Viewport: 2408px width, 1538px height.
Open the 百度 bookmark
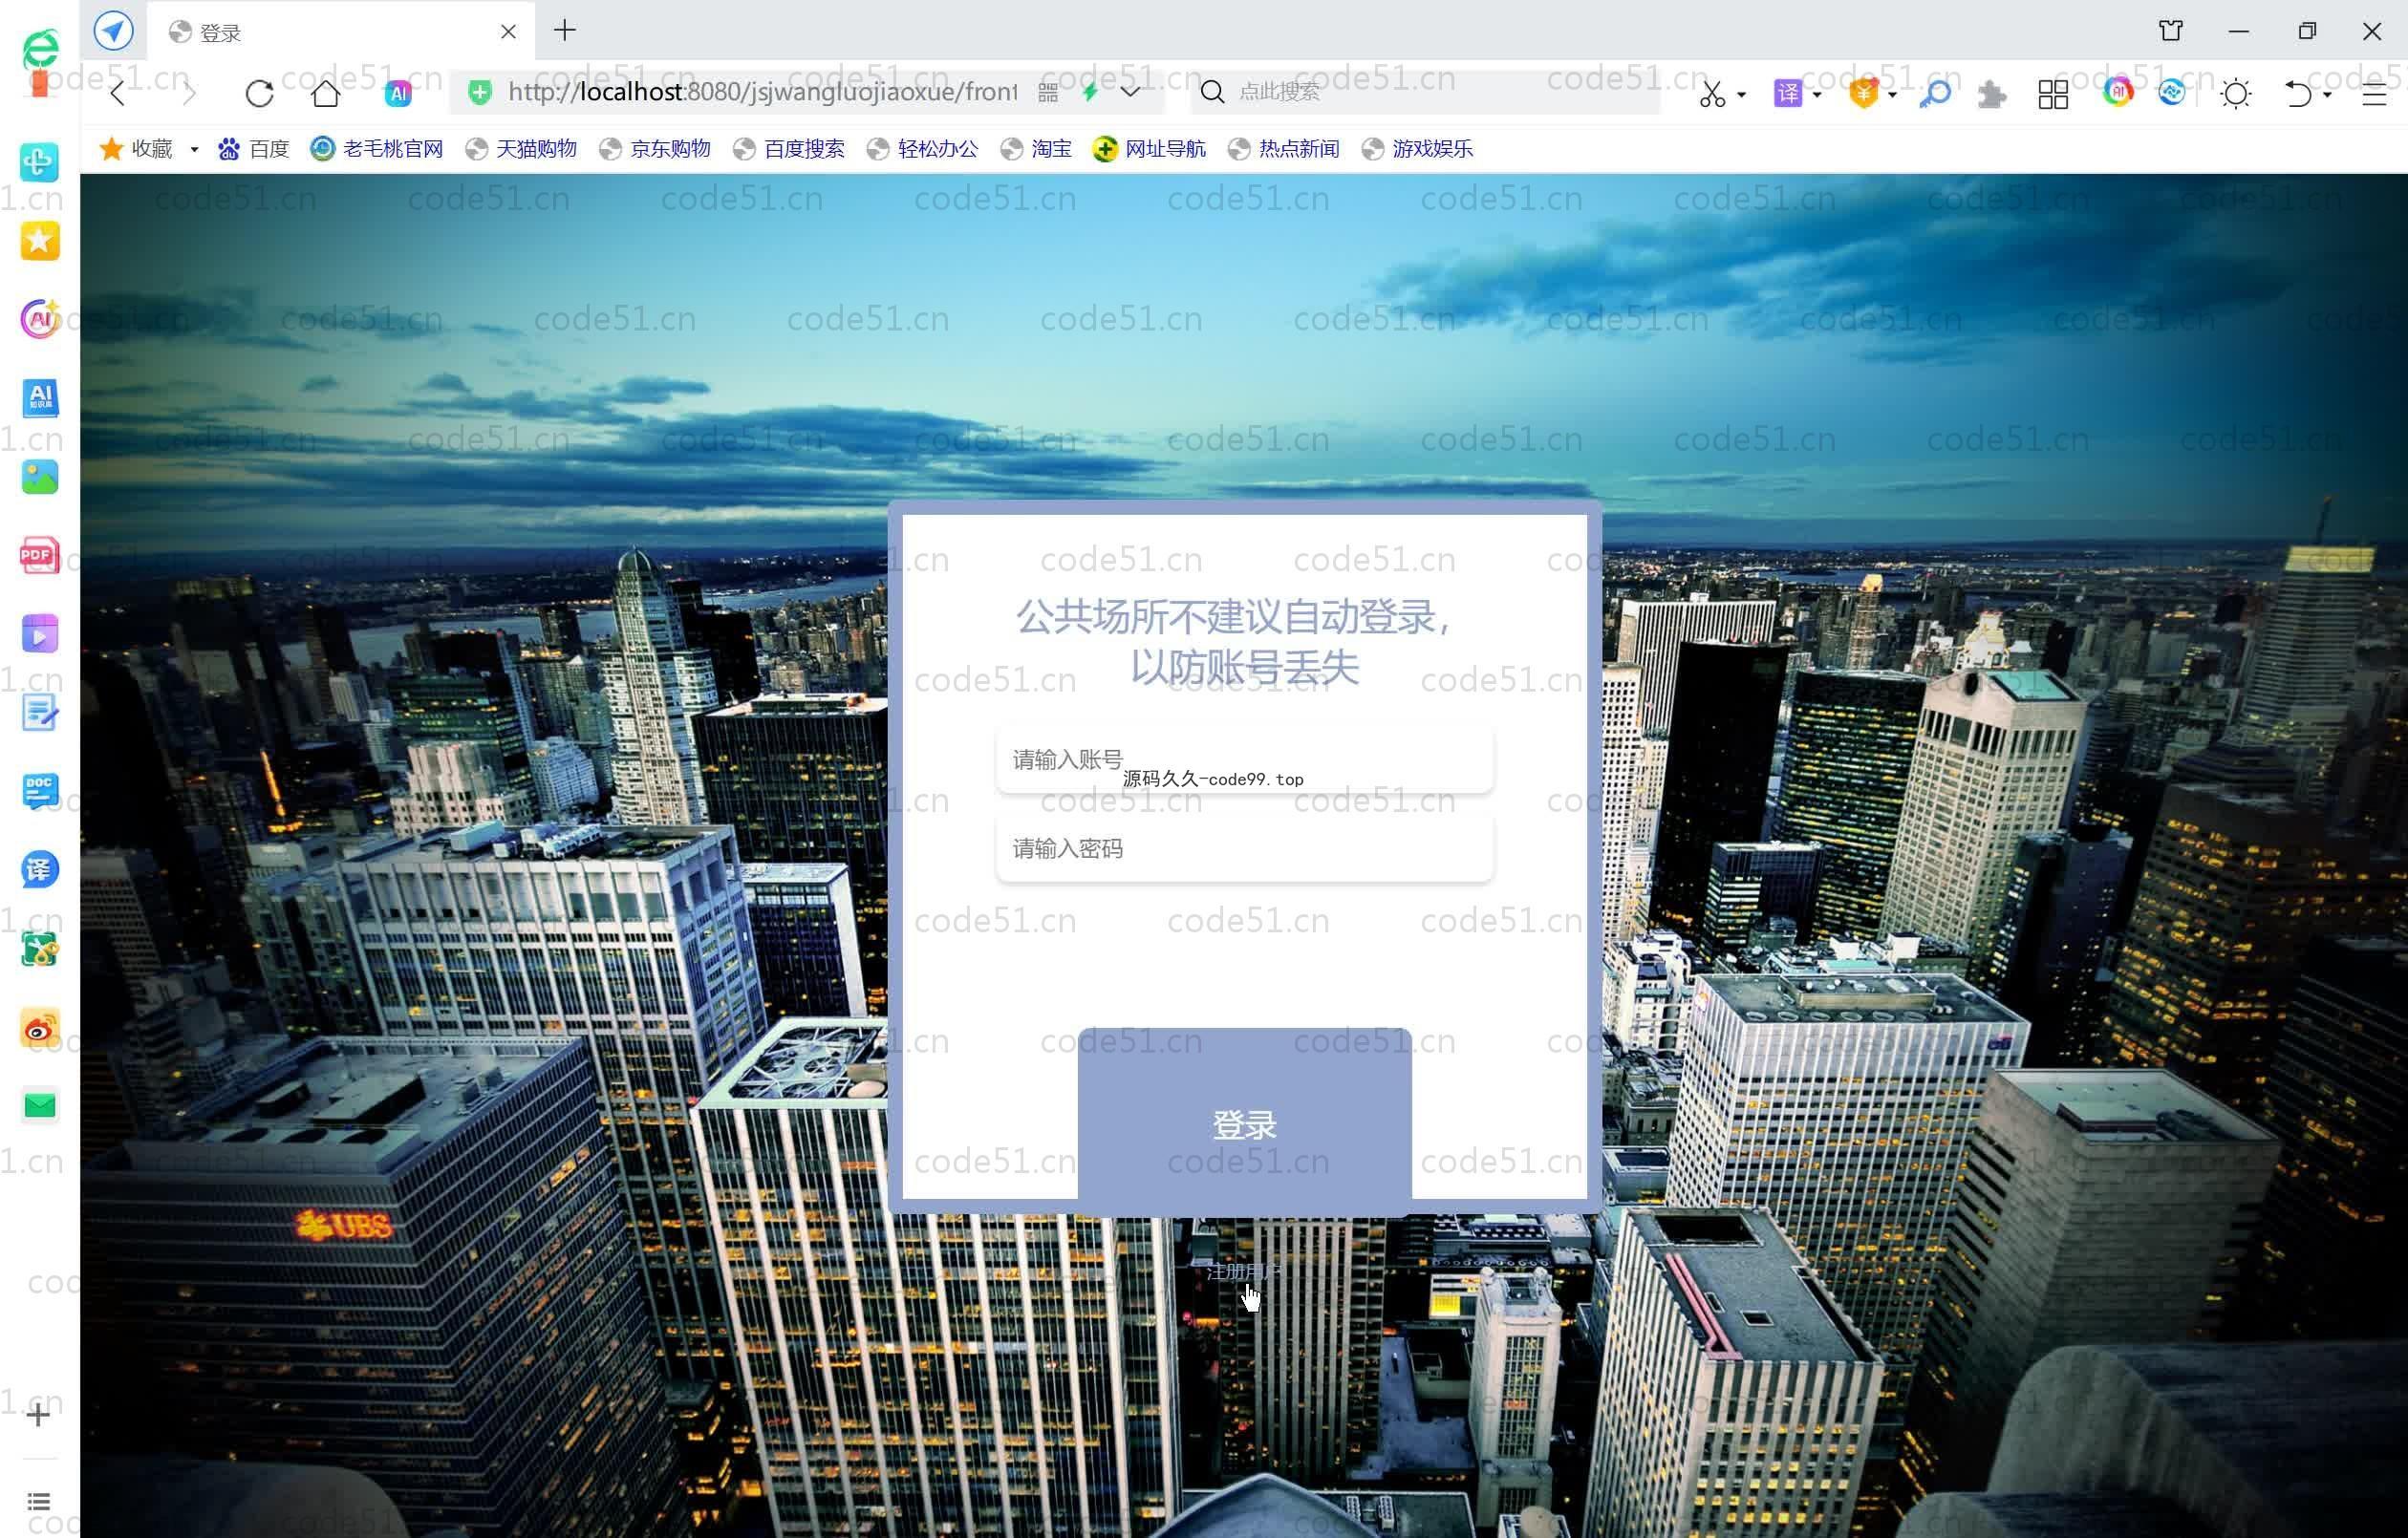coord(254,149)
